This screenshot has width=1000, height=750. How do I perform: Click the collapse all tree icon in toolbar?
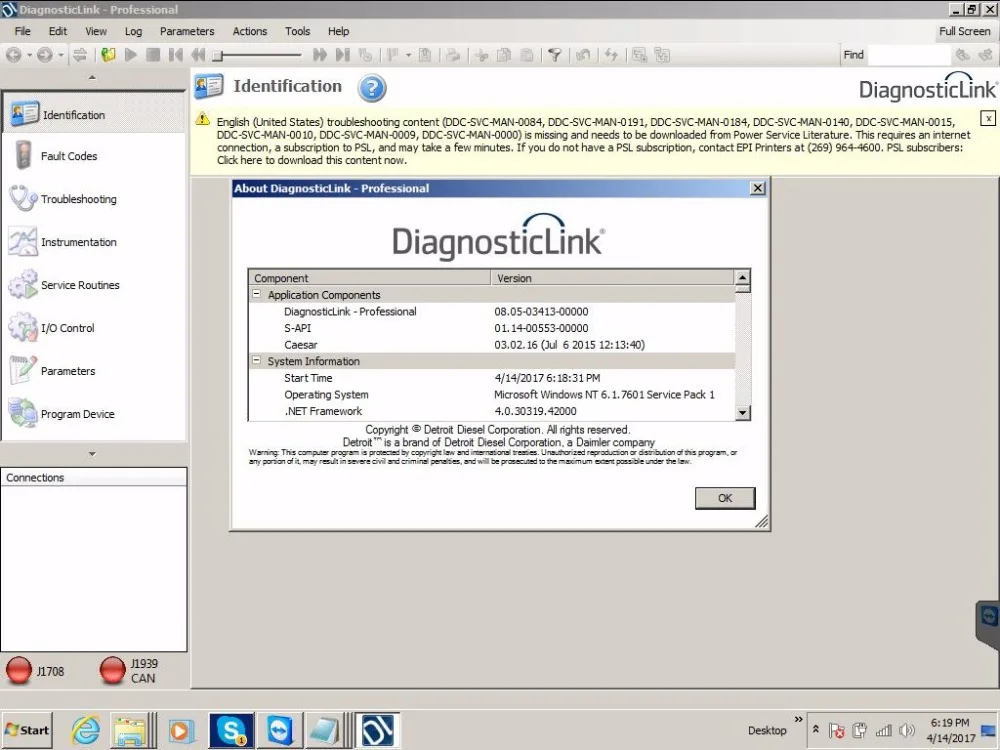[x=662, y=55]
